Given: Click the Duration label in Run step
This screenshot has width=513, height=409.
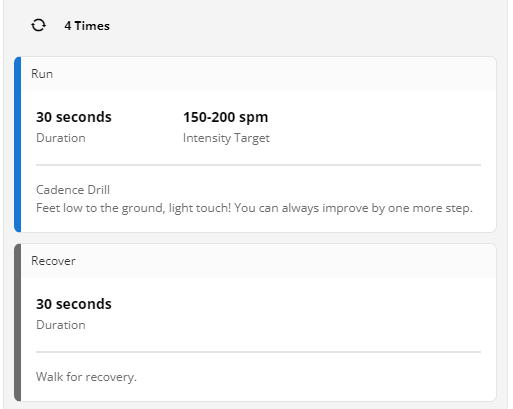Looking at the screenshot, I should point(61,138).
